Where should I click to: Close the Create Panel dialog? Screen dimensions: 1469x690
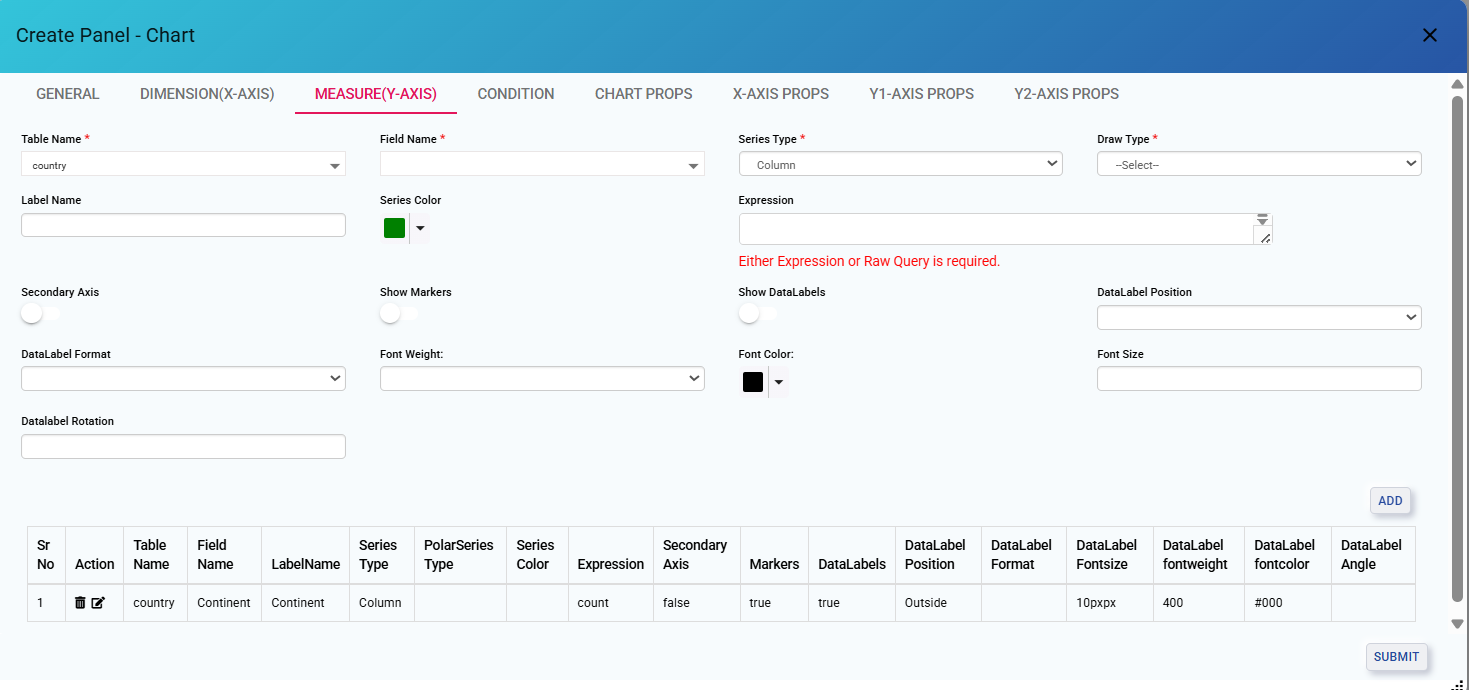click(x=1429, y=36)
